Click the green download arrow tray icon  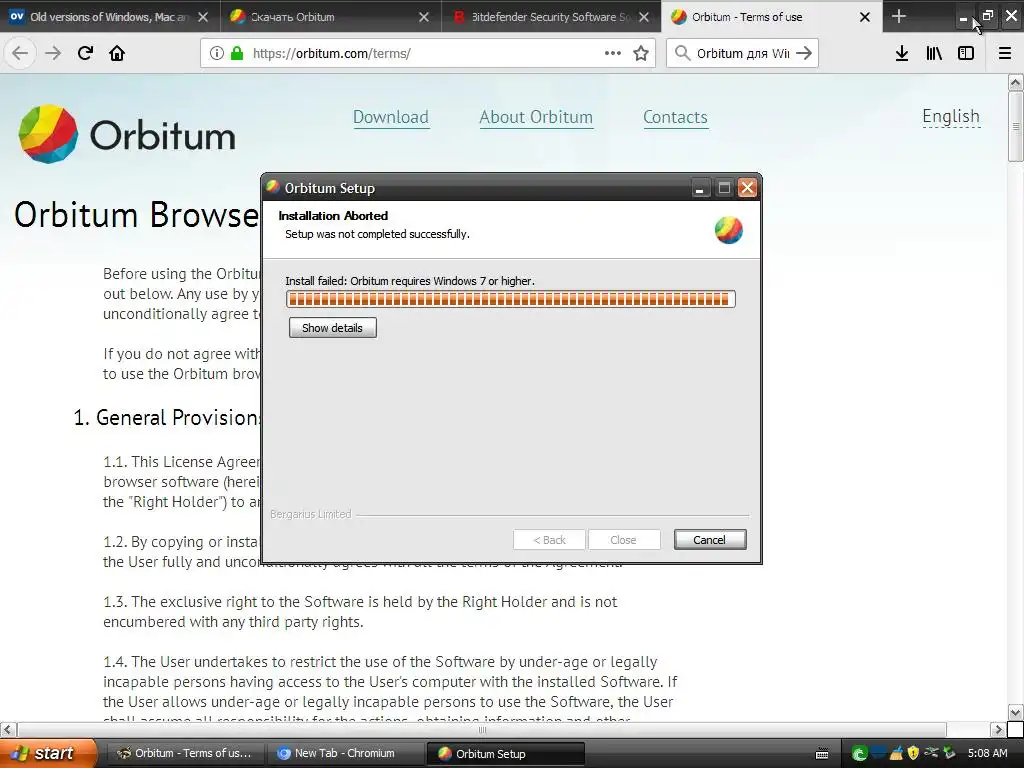tap(950, 754)
